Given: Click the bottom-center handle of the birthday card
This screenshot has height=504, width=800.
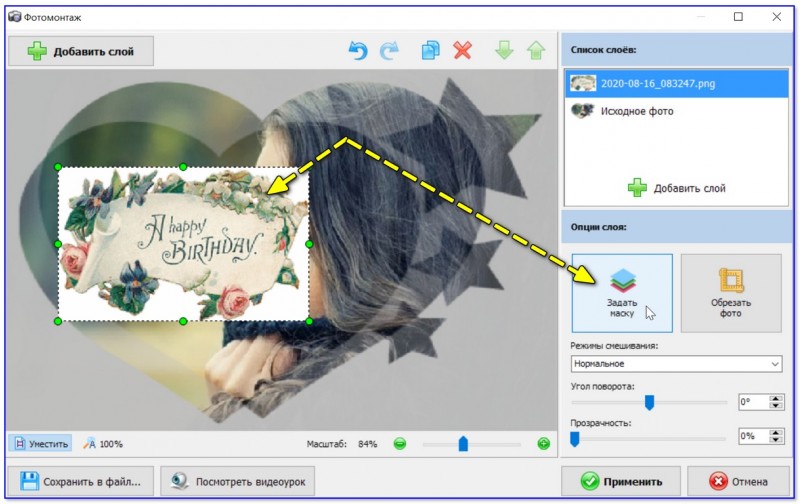Looking at the screenshot, I should (x=183, y=321).
